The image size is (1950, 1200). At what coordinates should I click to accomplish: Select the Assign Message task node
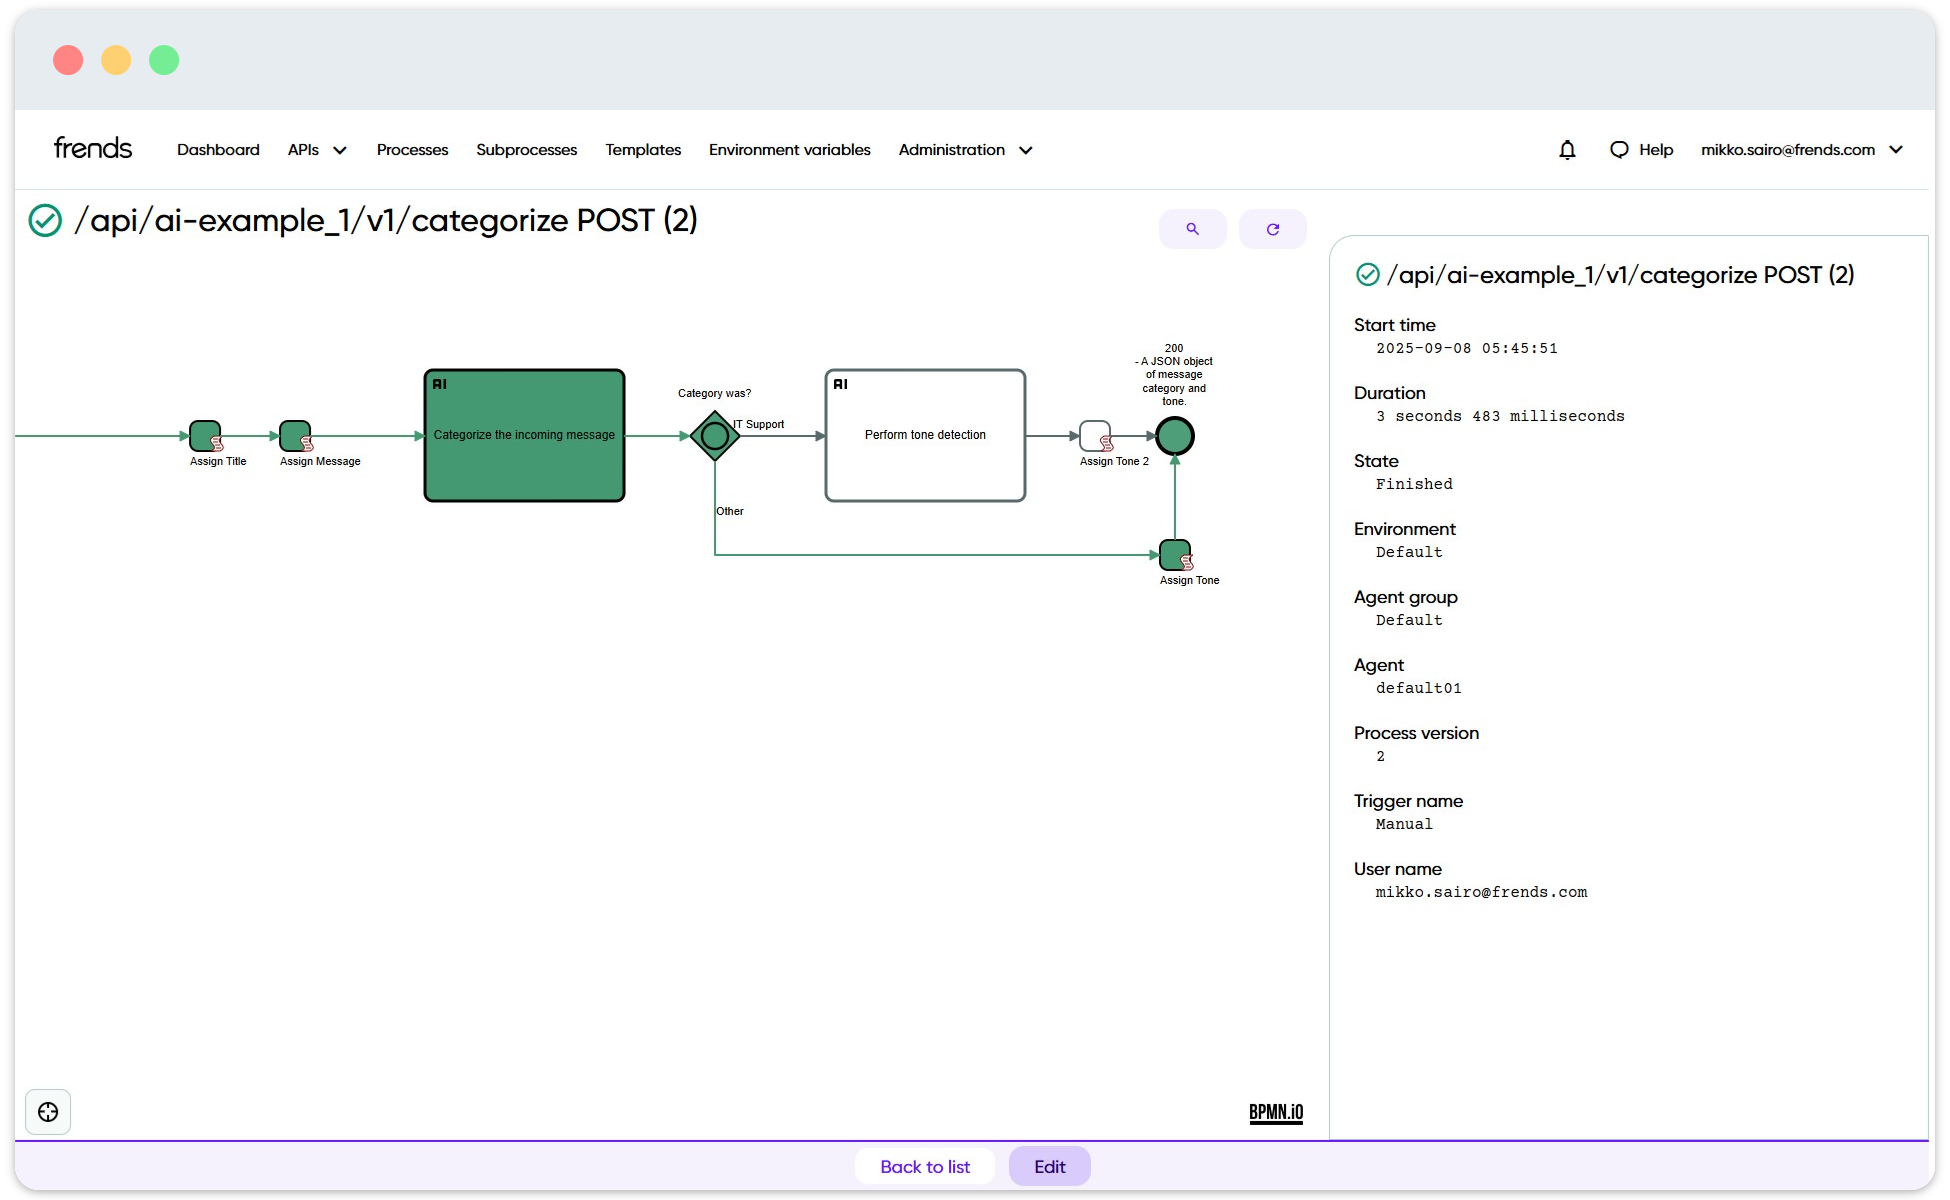pos(295,436)
